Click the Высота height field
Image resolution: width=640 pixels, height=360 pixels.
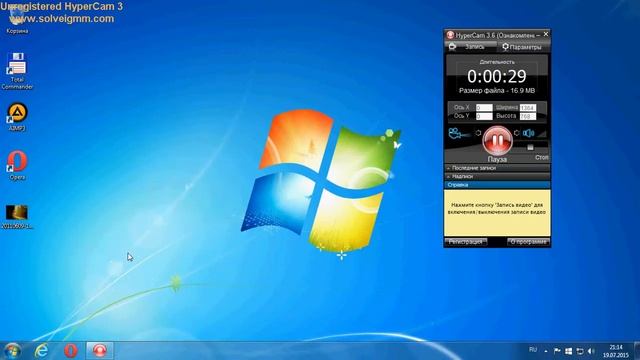click(x=527, y=116)
